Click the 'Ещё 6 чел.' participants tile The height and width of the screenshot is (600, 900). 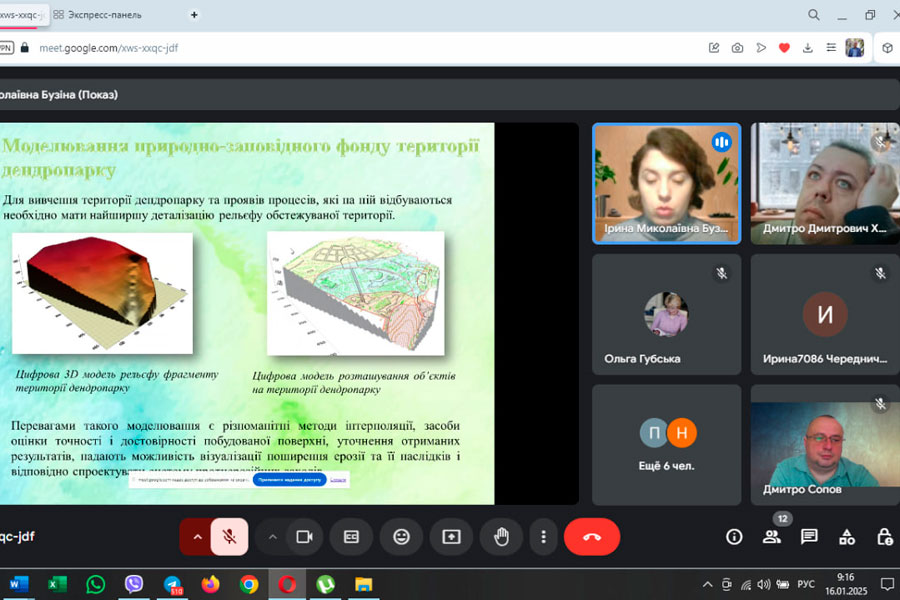pos(667,445)
